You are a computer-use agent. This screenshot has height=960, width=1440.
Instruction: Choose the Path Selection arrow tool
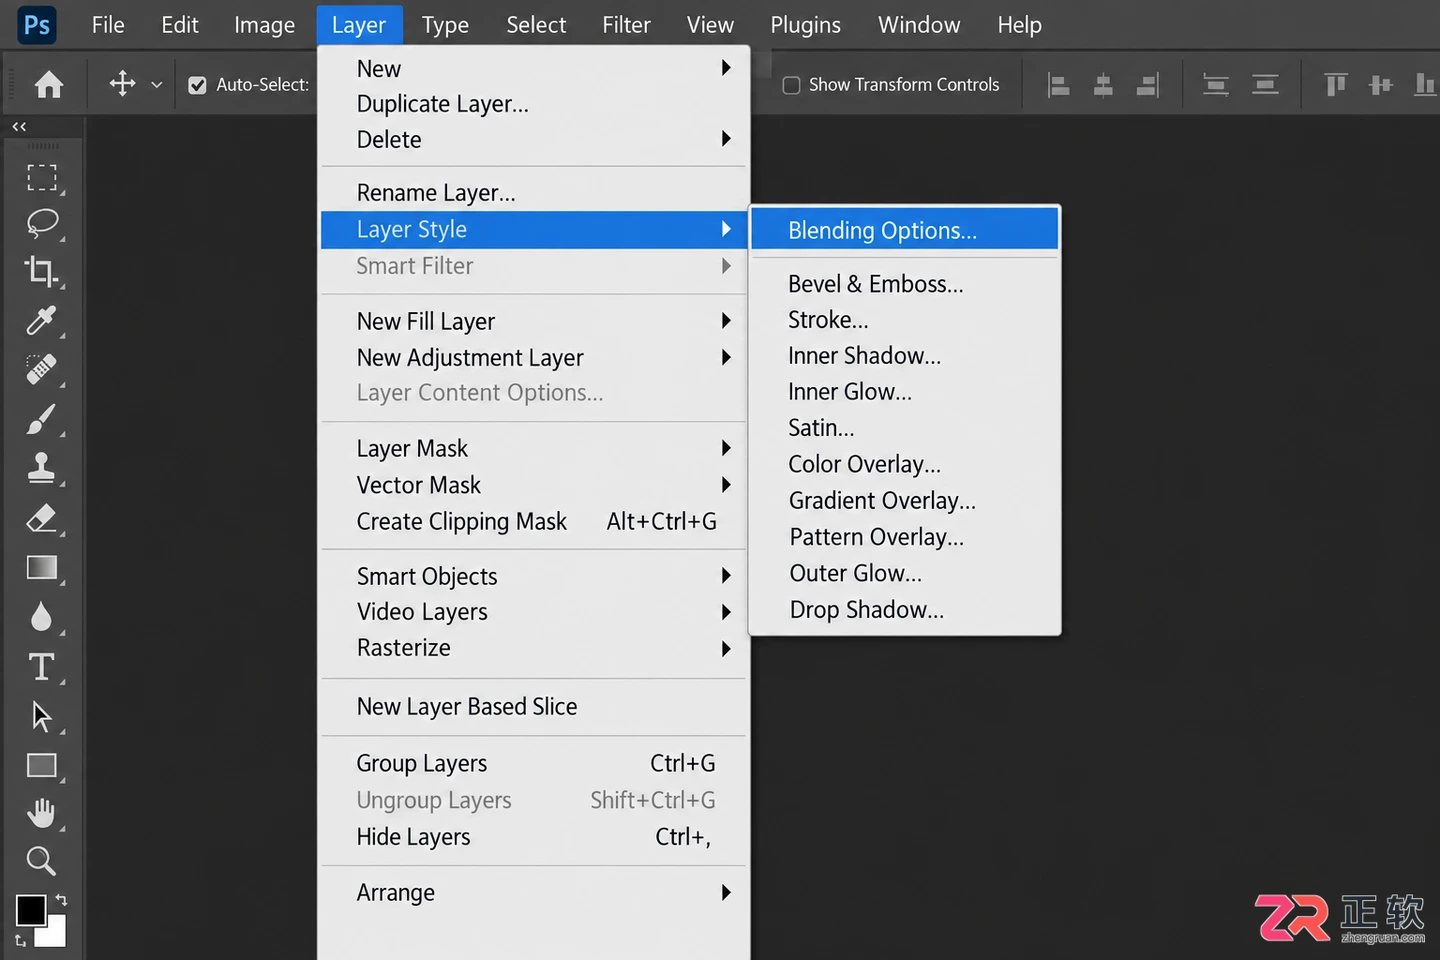point(42,716)
